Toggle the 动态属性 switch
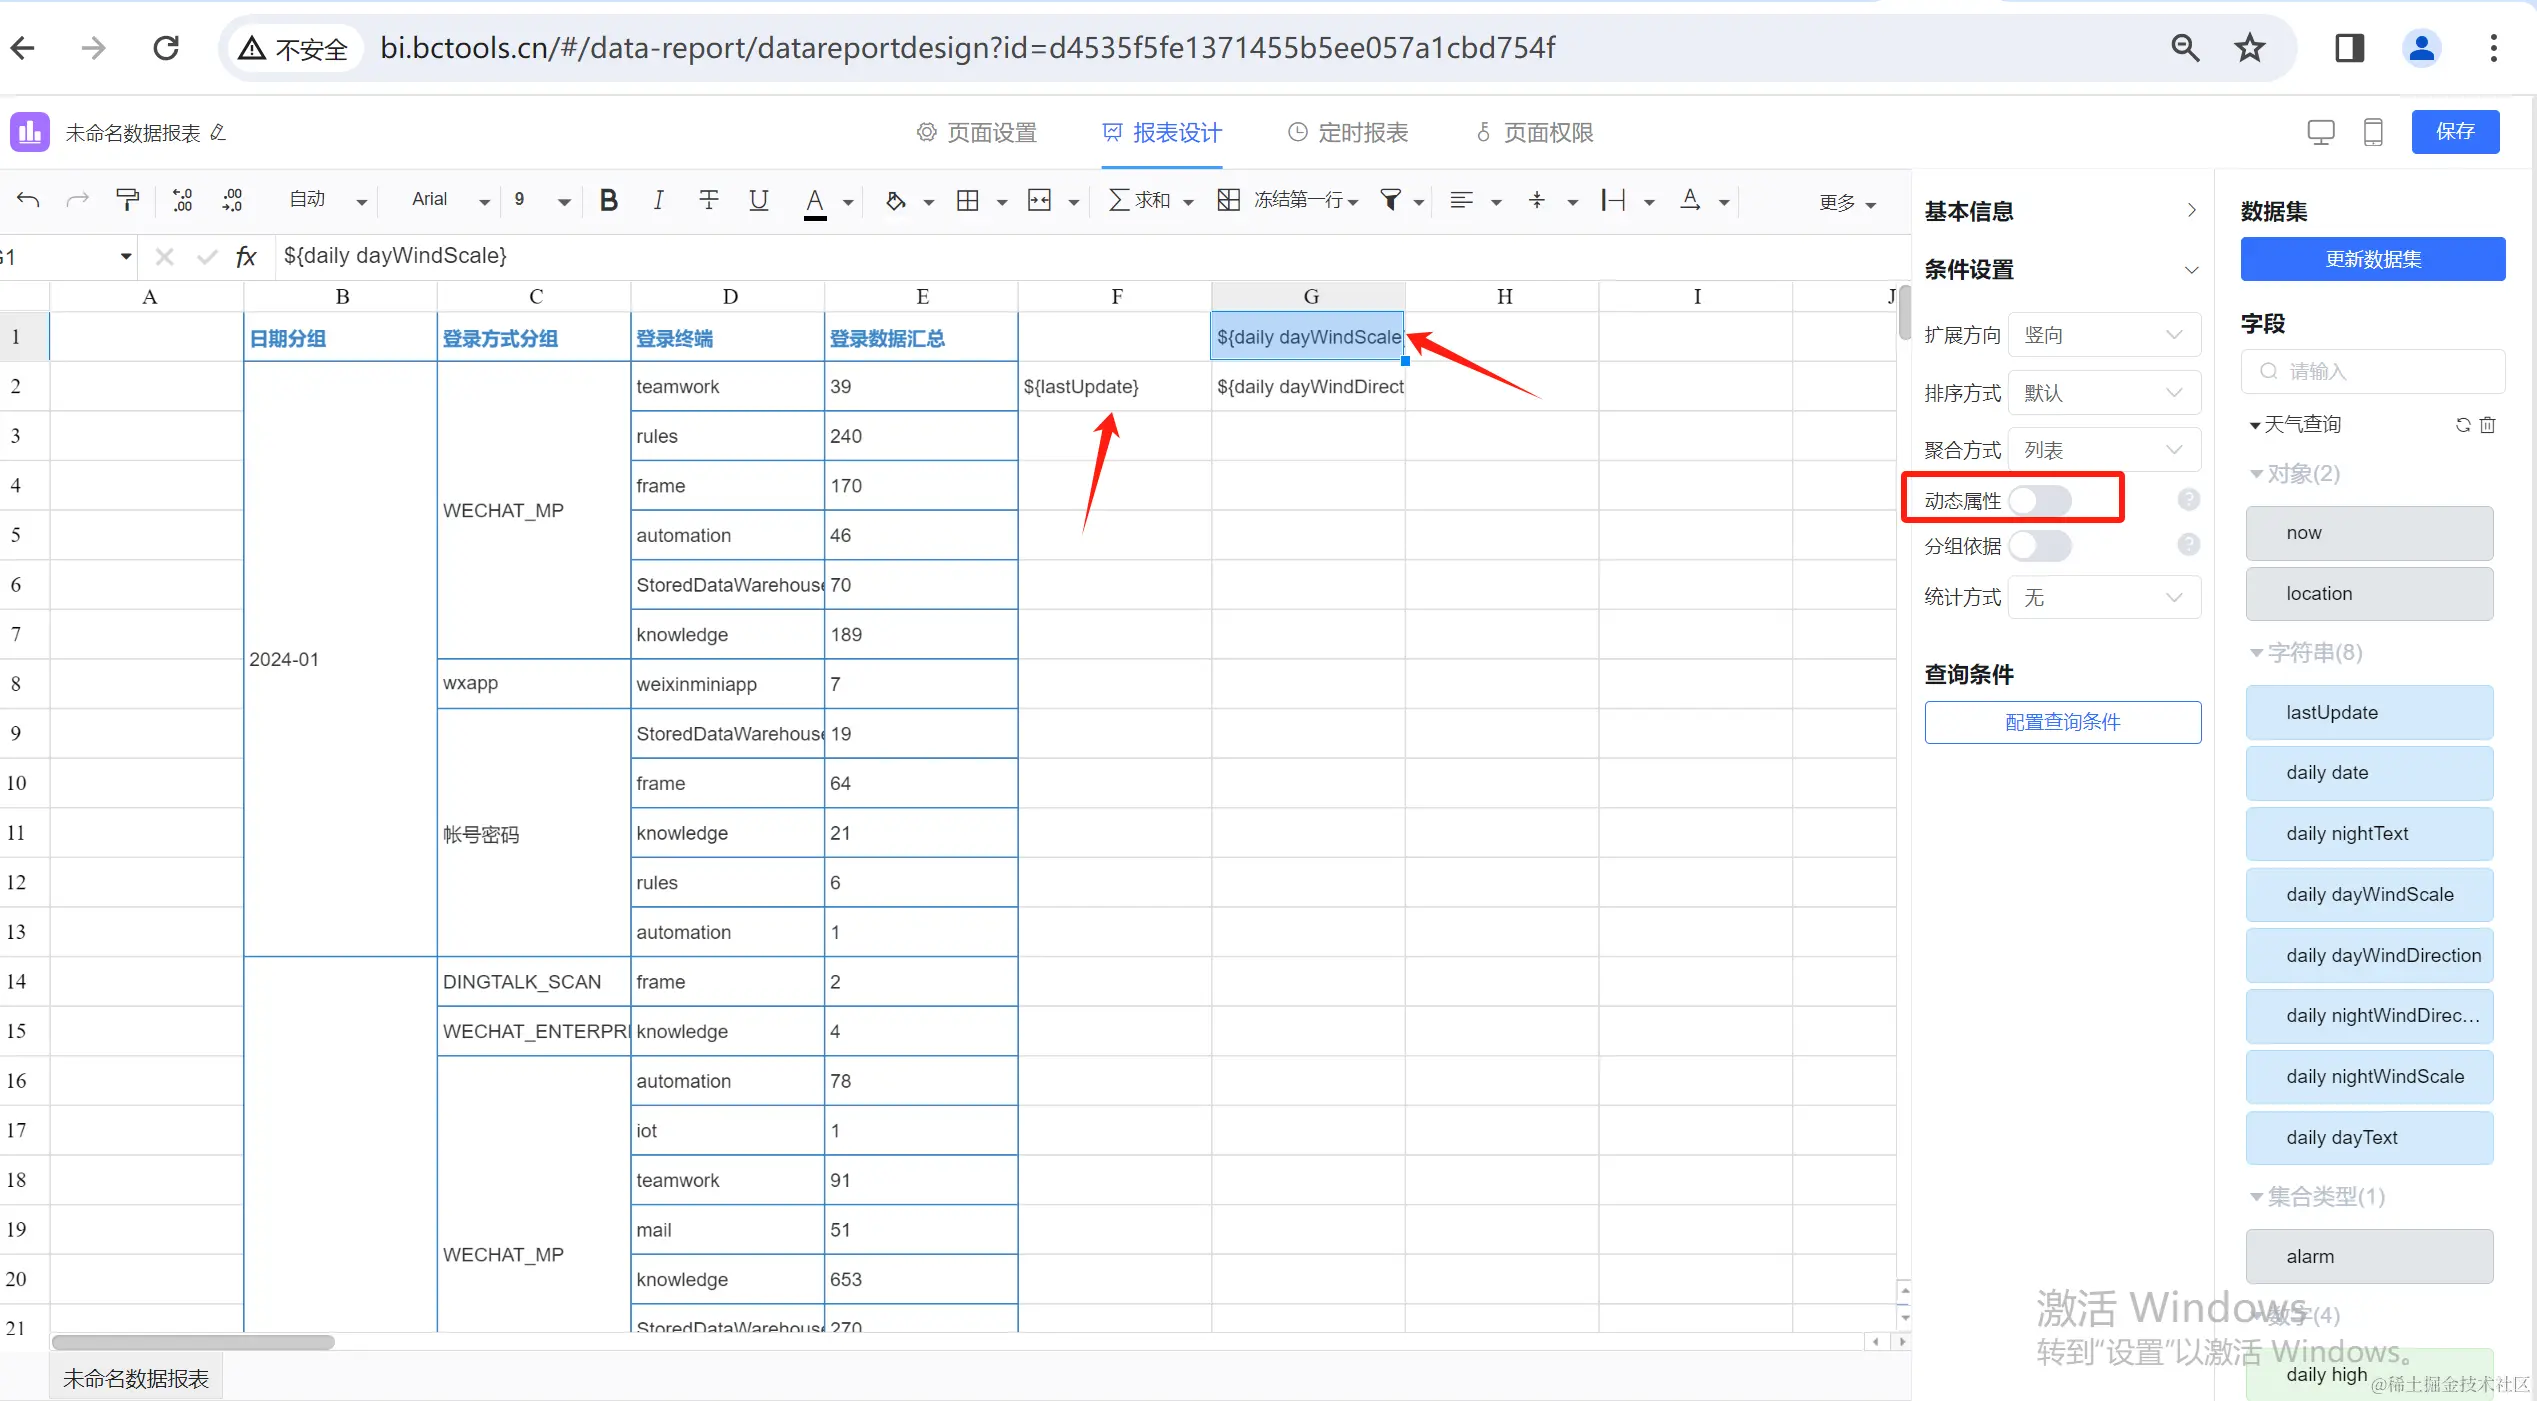 point(2040,500)
